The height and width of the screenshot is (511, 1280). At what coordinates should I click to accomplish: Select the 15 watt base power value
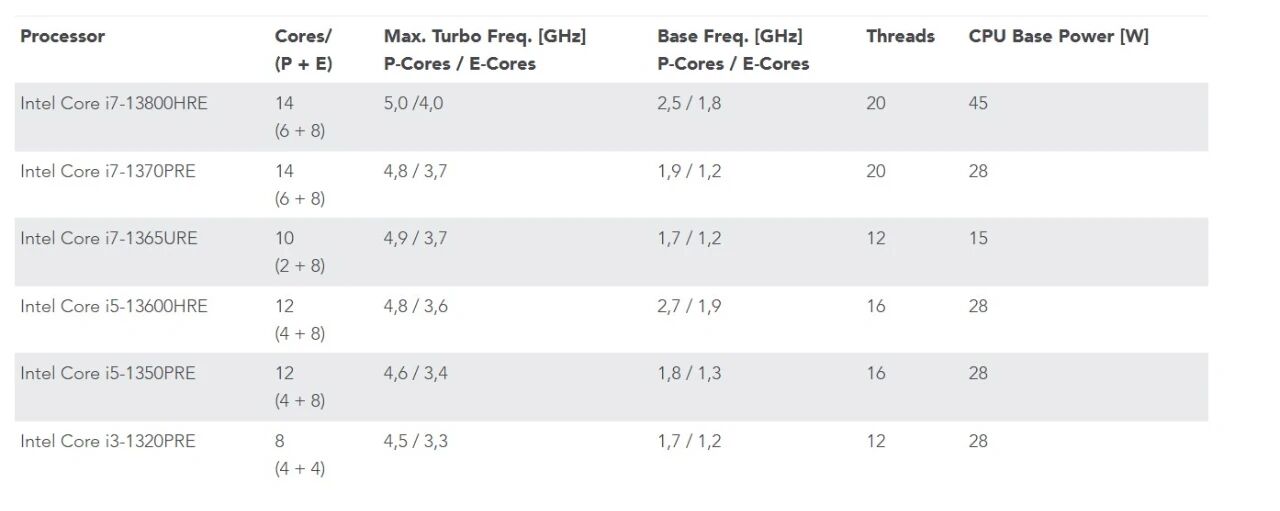click(978, 238)
